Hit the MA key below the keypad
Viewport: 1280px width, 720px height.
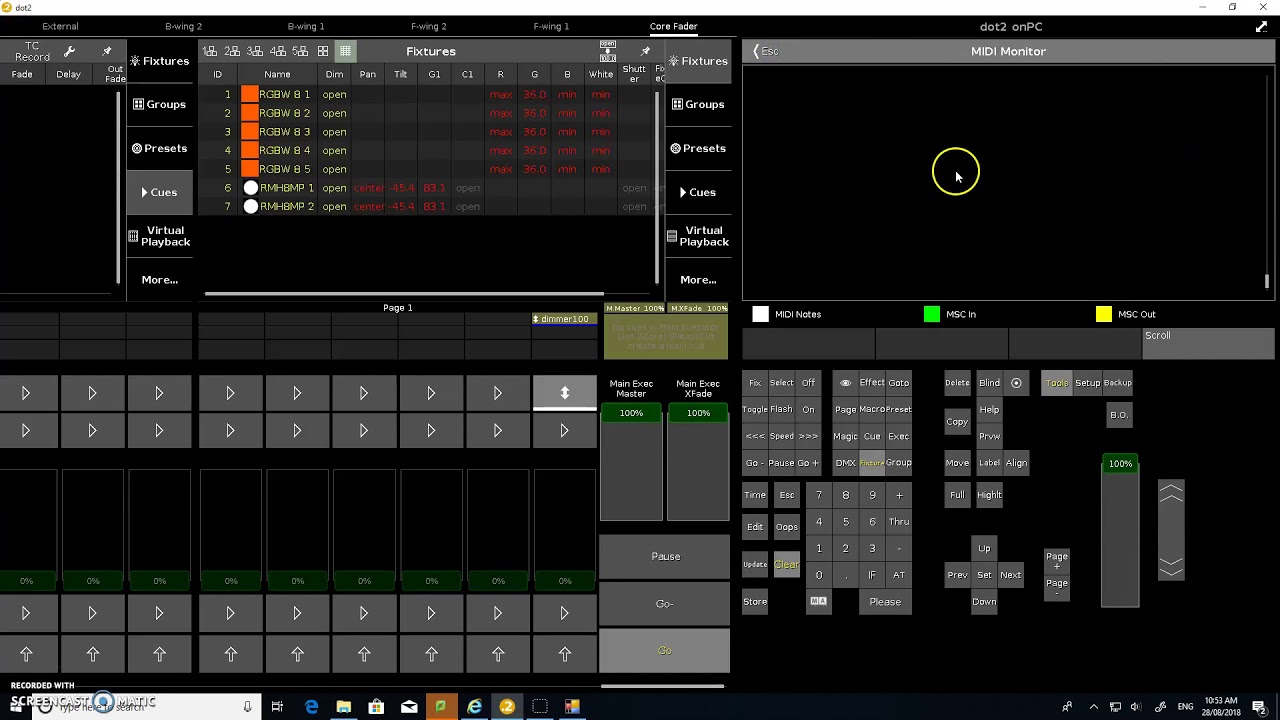[x=818, y=601]
